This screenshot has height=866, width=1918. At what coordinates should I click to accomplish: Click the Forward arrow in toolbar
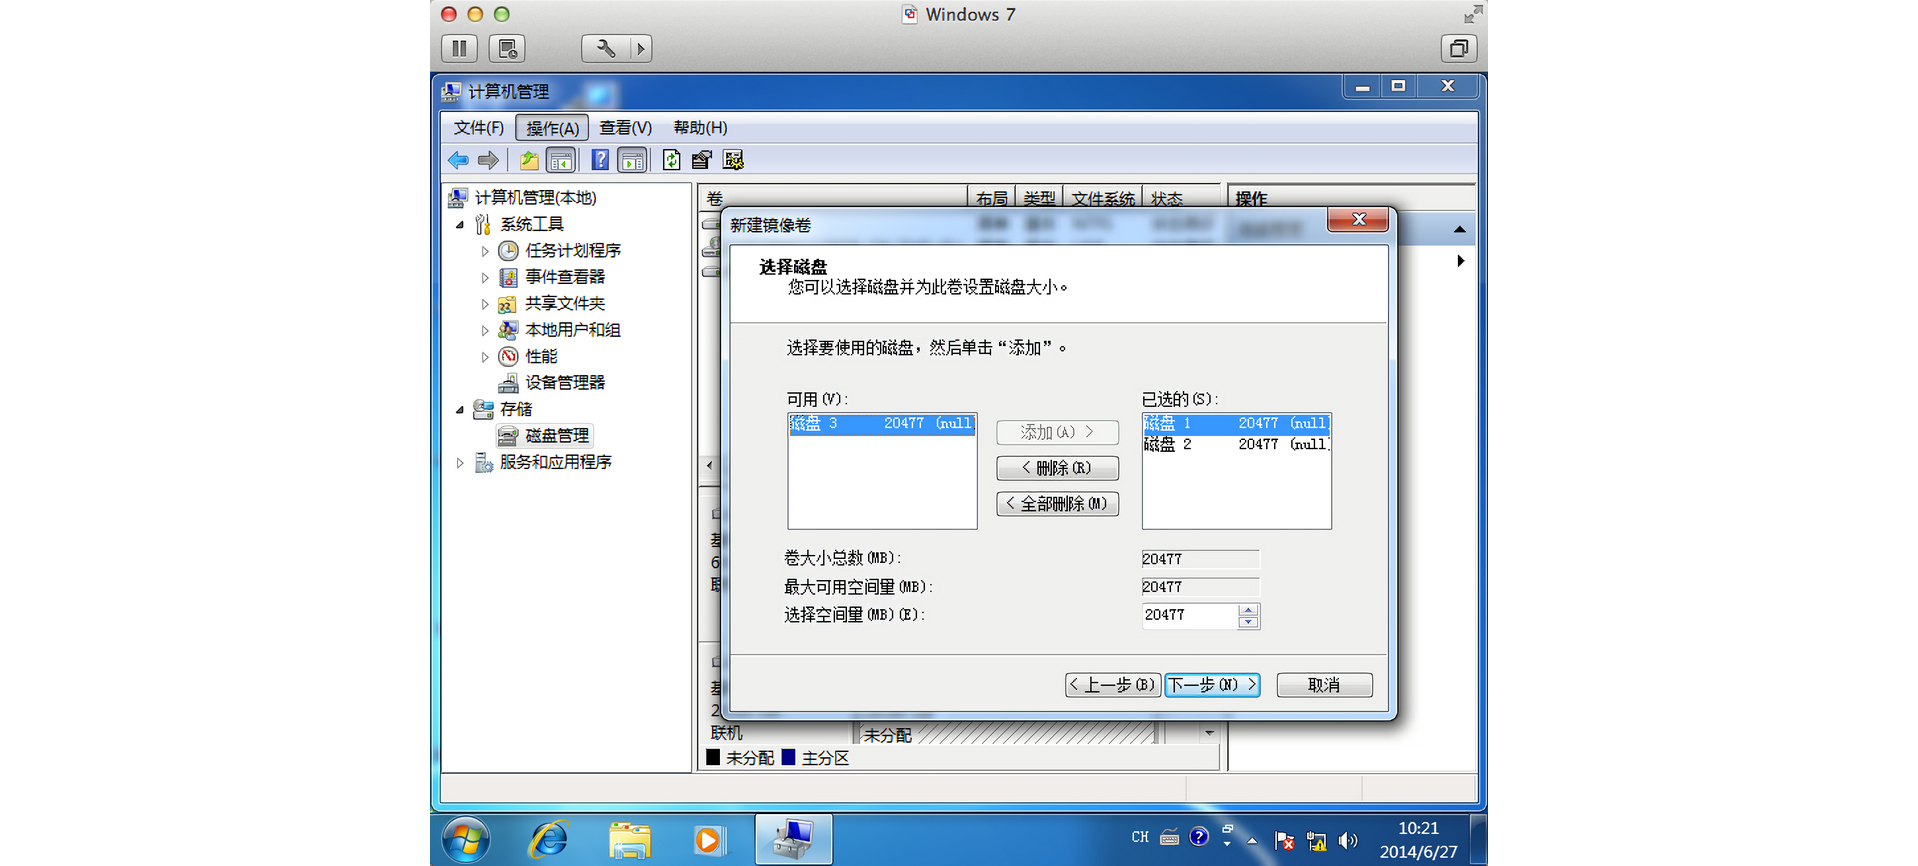(x=488, y=160)
